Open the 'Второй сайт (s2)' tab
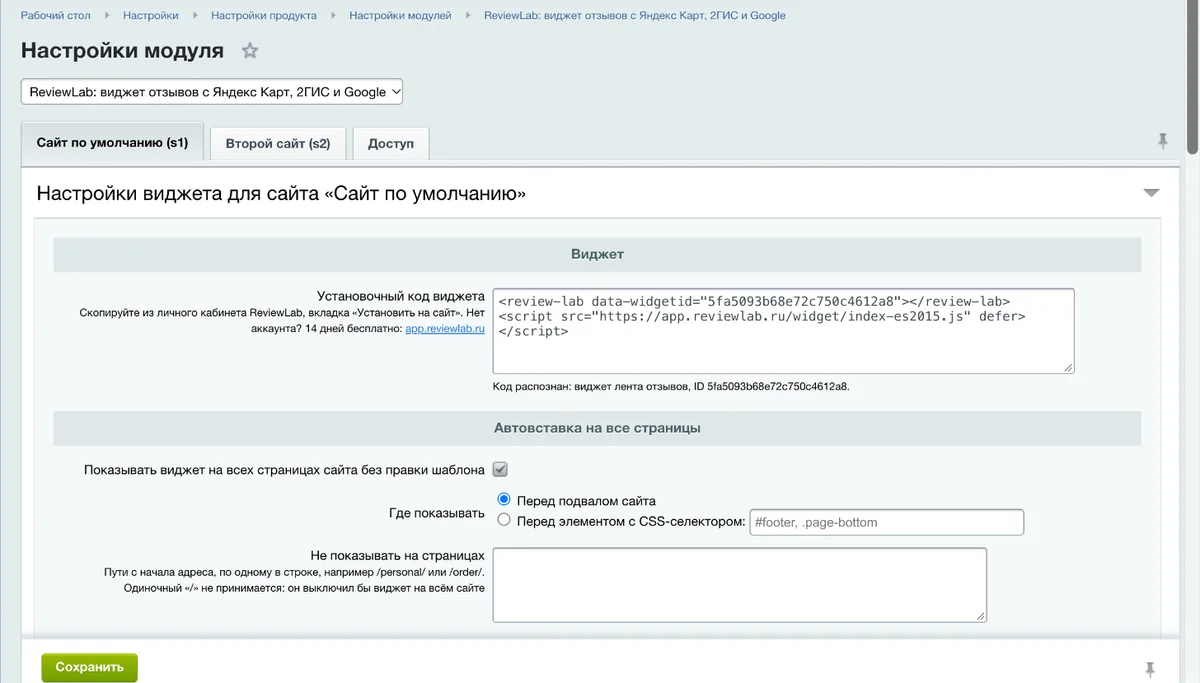This screenshot has width=1200, height=683. (x=278, y=144)
